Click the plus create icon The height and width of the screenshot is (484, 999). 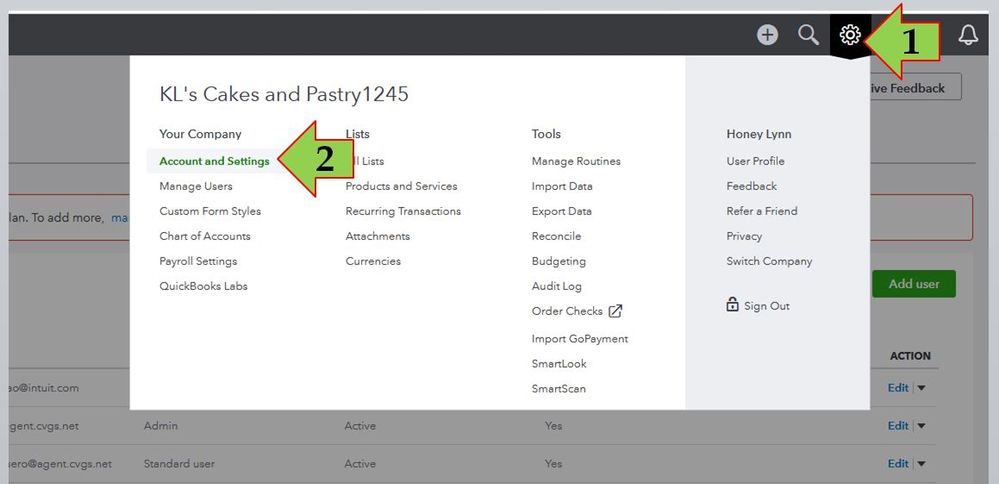[x=767, y=35]
